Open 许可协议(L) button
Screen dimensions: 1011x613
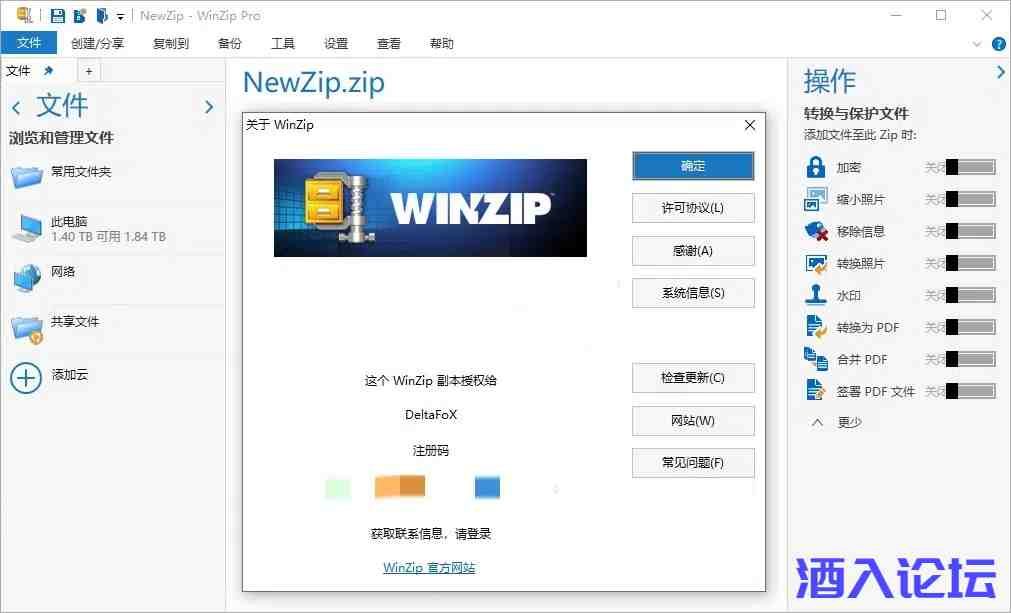(693, 208)
